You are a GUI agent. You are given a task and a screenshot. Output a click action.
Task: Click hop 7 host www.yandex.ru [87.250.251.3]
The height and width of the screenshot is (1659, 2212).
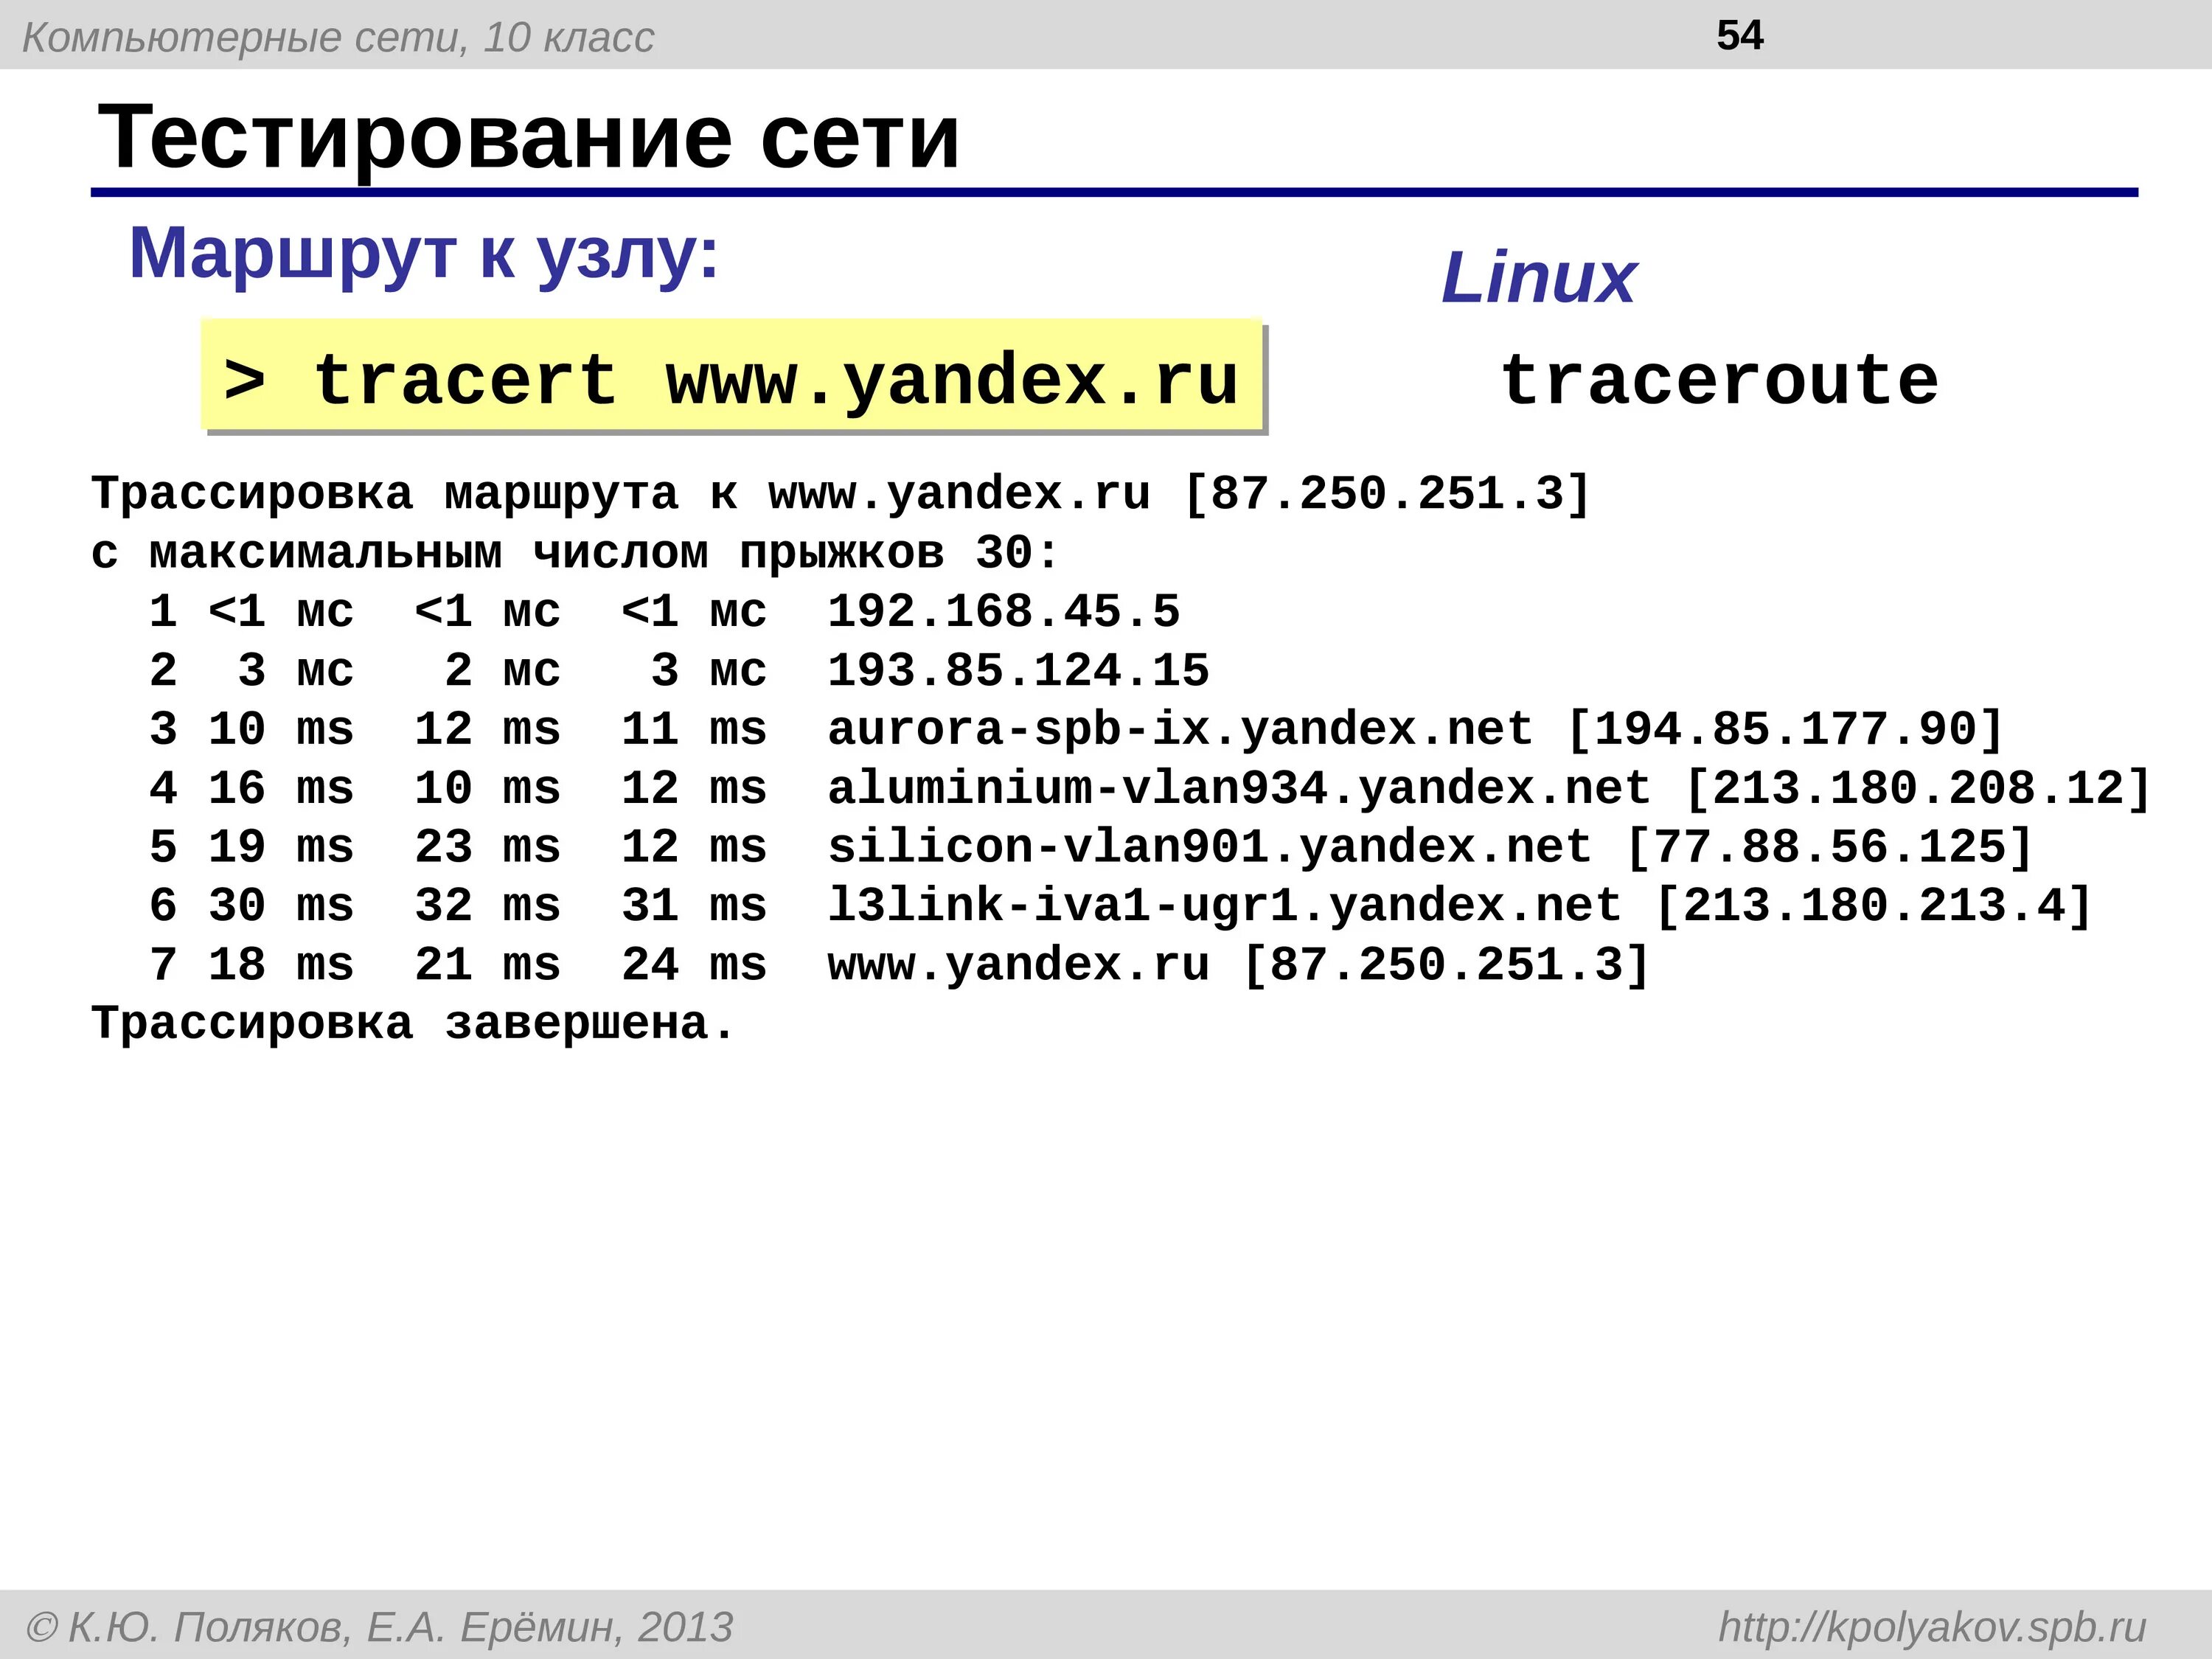[x=1238, y=965]
